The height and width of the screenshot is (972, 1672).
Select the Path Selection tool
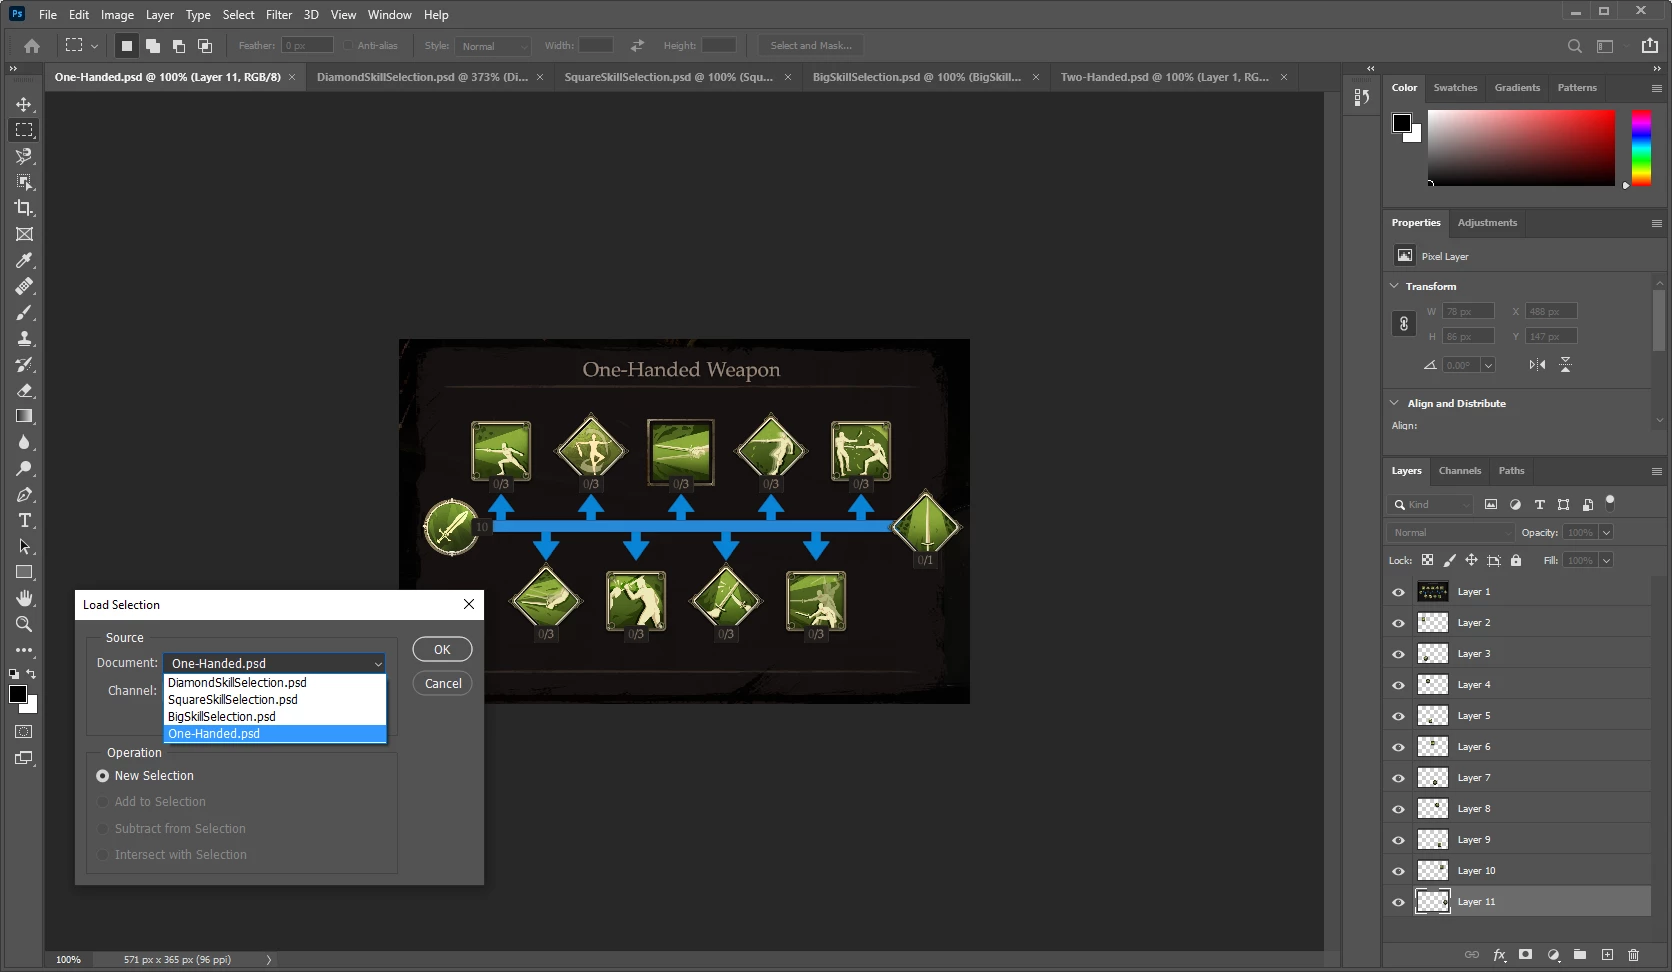24,546
